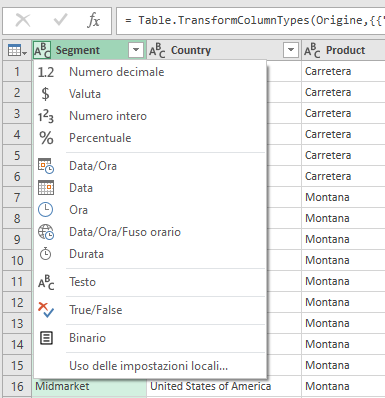Click the Montana cell in row 7
The width and height of the screenshot is (385, 398).
tap(343, 197)
